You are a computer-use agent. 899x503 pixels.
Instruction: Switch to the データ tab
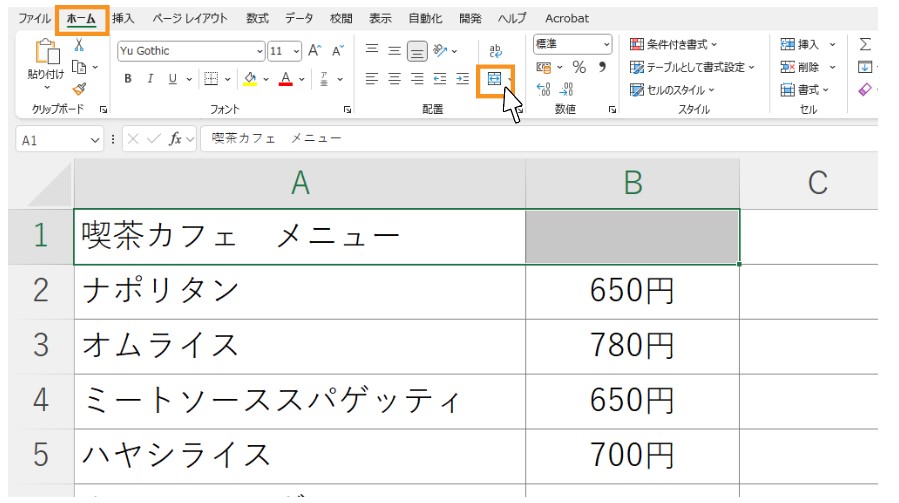tap(299, 18)
